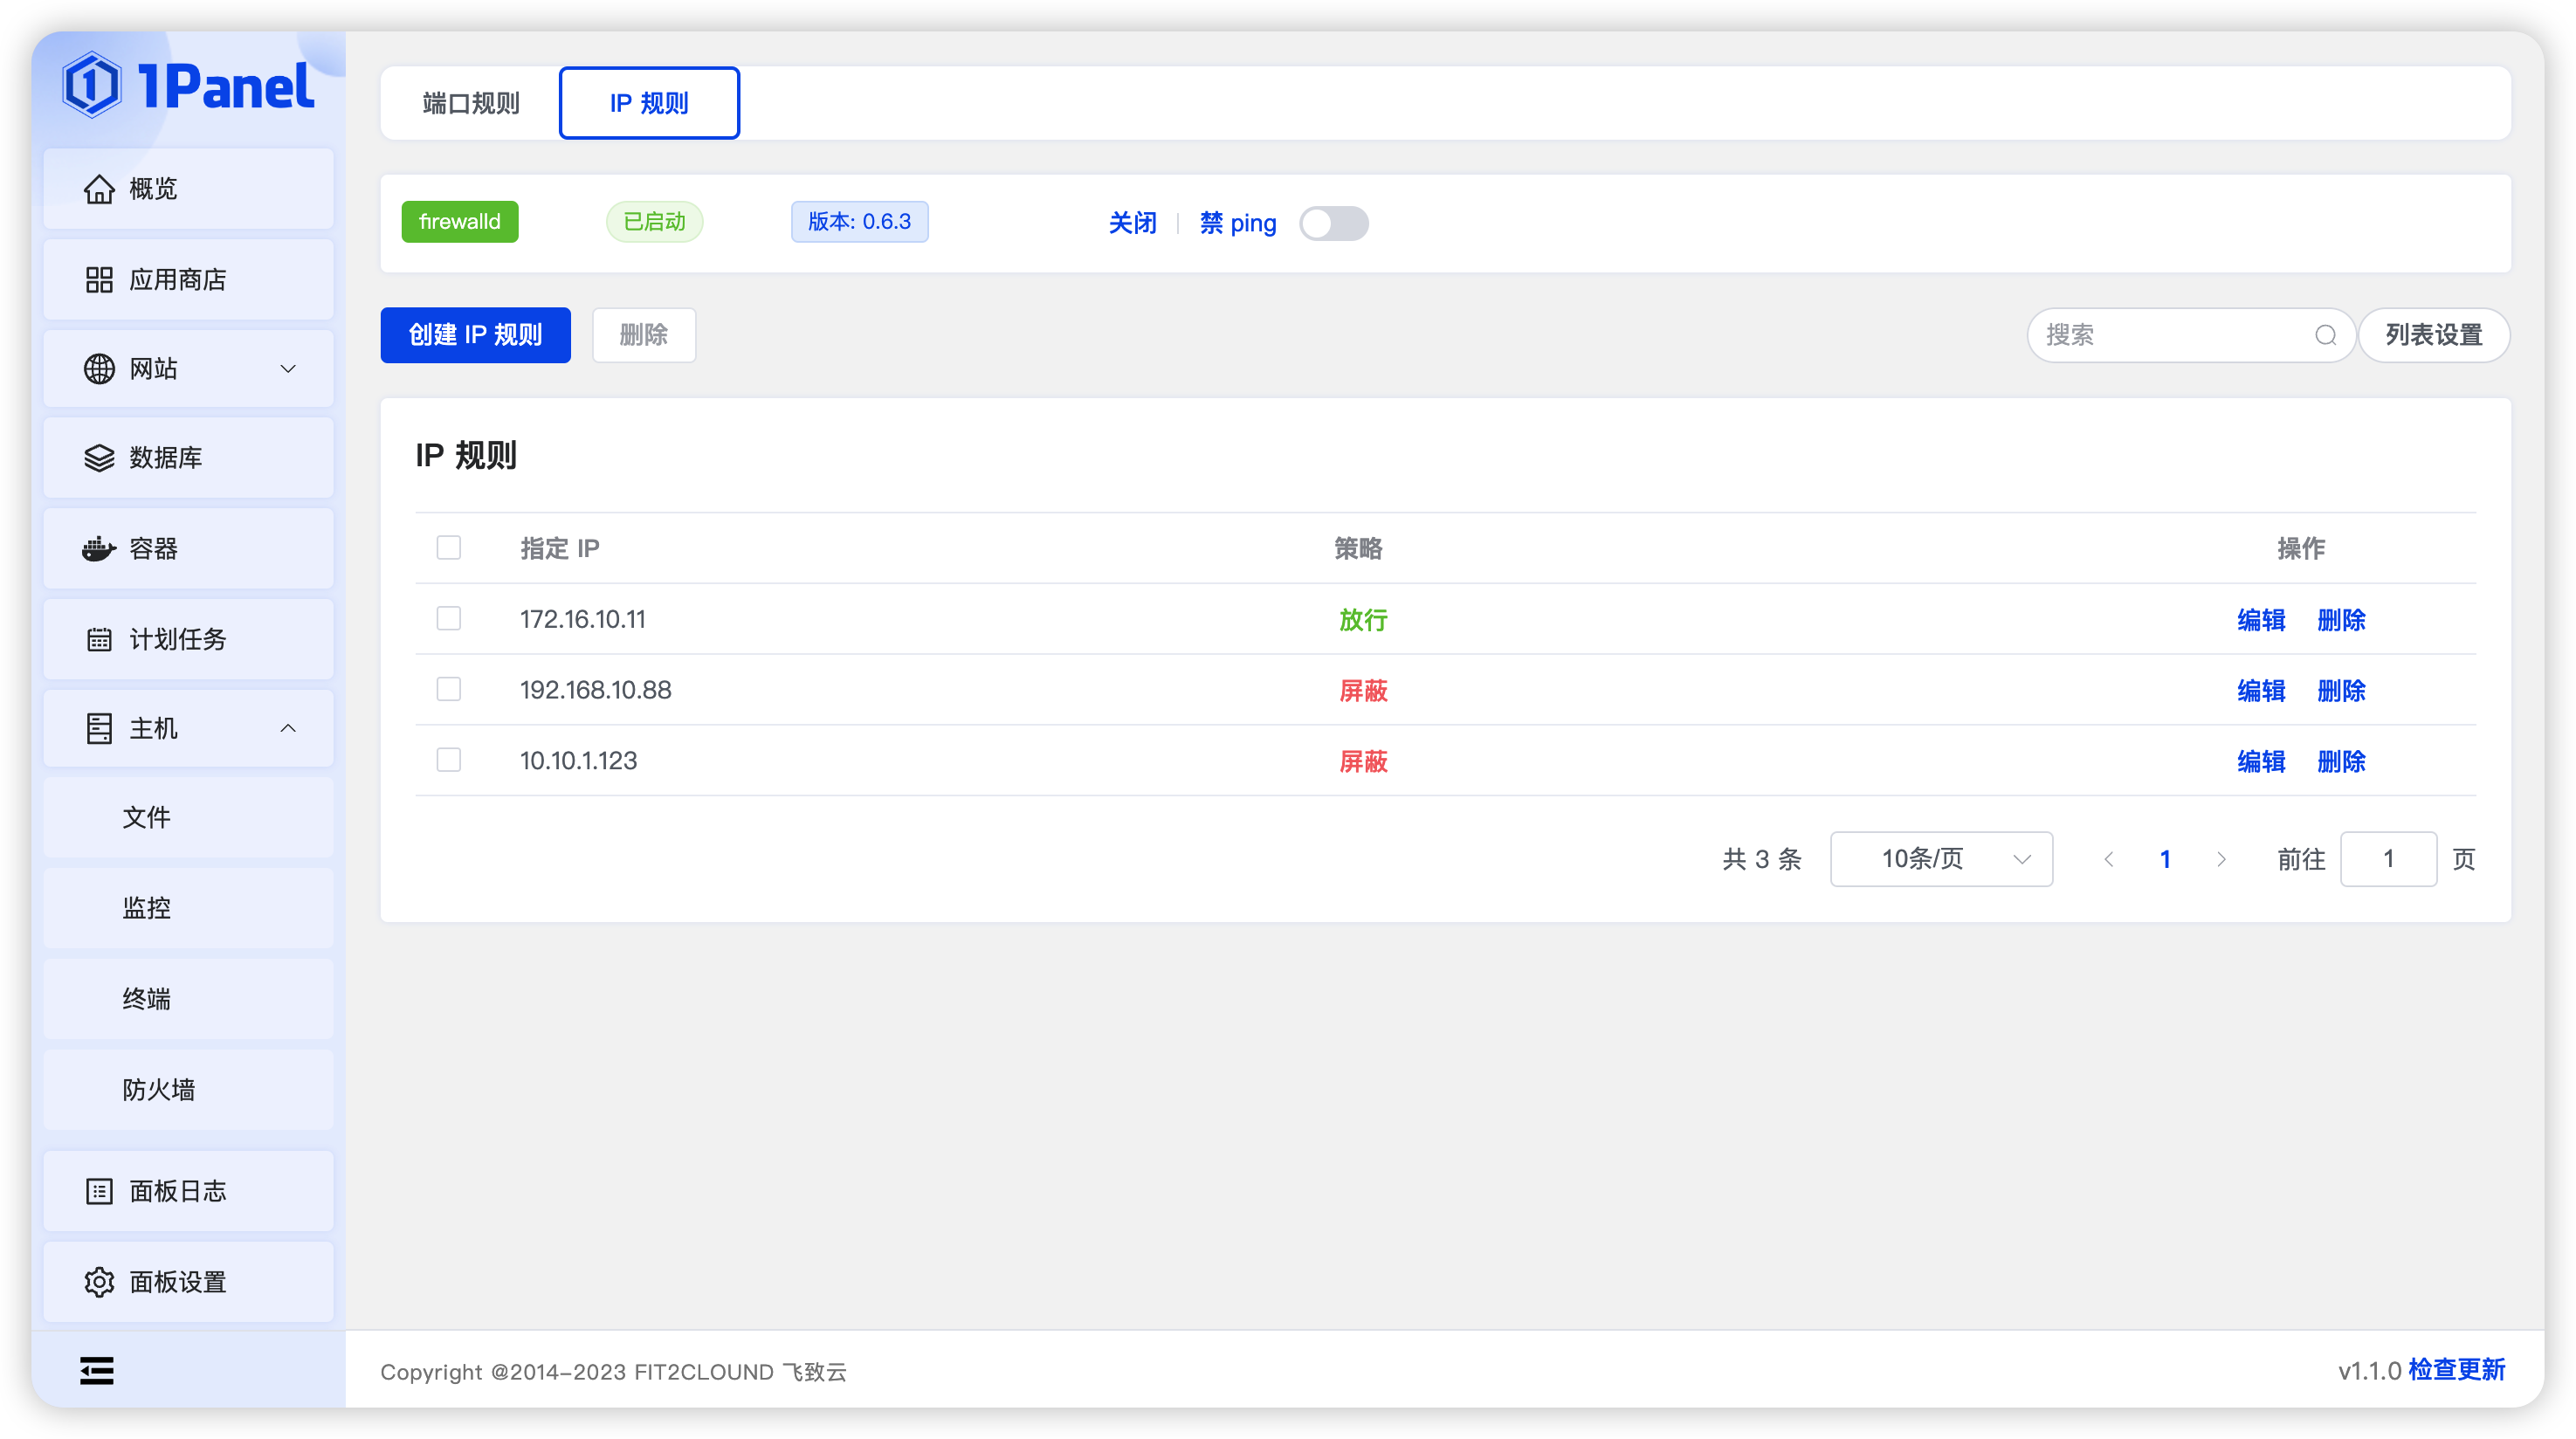Image resolution: width=2576 pixels, height=1439 pixels.
Task: Select all rows via header checkbox
Action: [x=449, y=548]
